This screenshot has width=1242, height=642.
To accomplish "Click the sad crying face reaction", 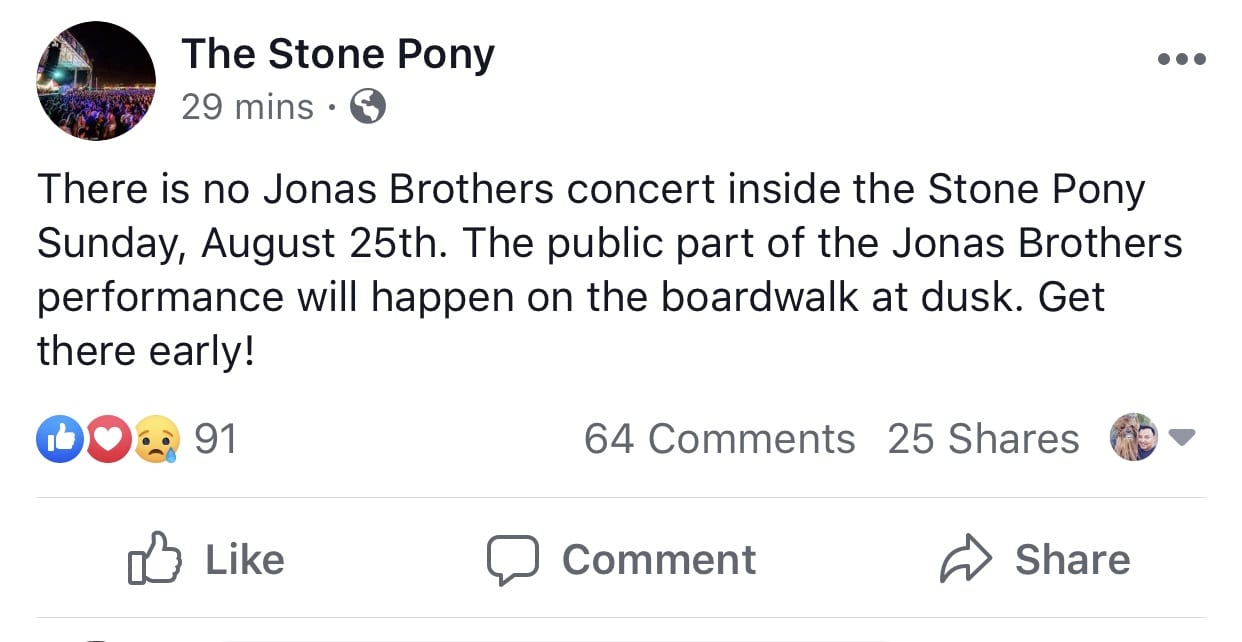I will pyautogui.click(x=157, y=440).
